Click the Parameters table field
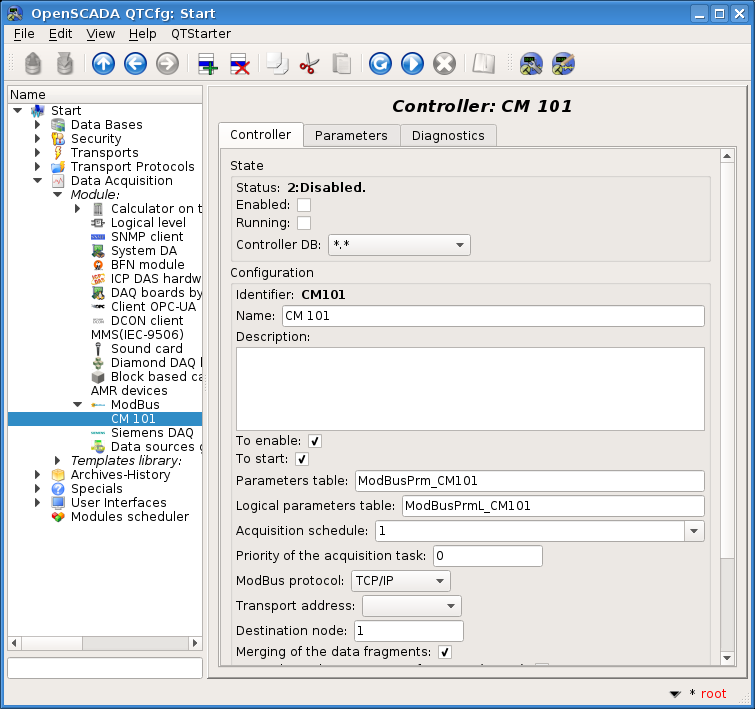The image size is (755, 709). (x=530, y=481)
